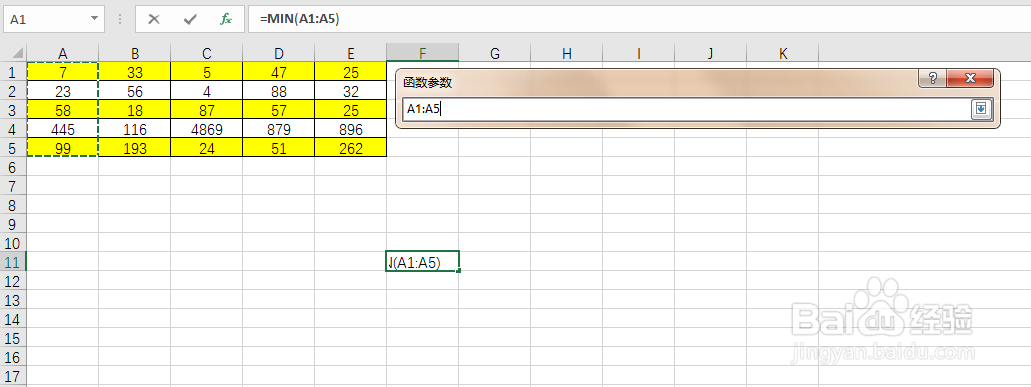
Task: Click cell B2 containing 56
Action: click(x=135, y=91)
